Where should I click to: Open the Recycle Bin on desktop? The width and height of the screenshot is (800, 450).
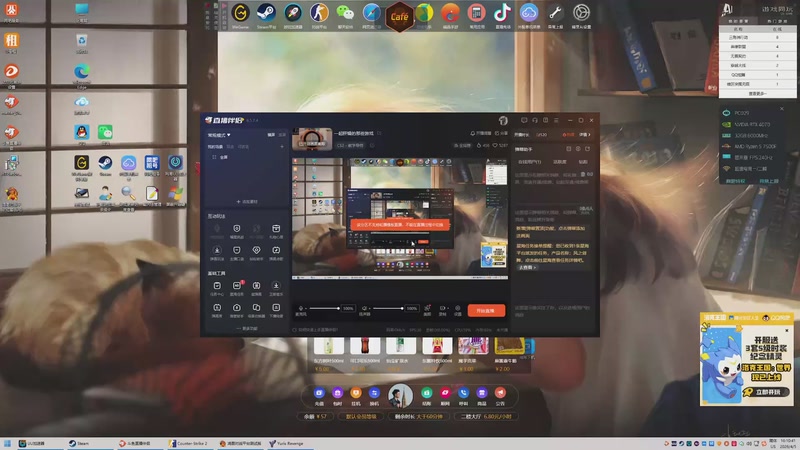pos(82,40)
